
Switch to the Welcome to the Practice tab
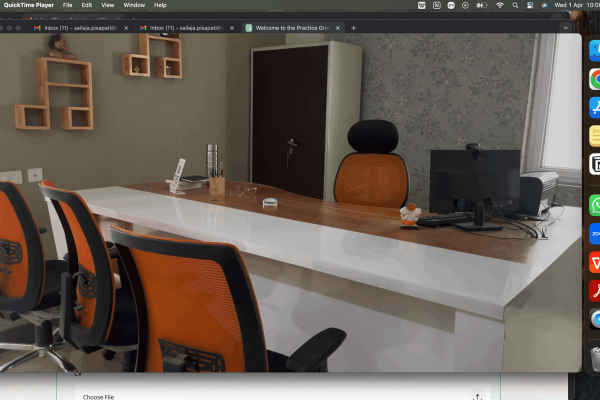293,28
